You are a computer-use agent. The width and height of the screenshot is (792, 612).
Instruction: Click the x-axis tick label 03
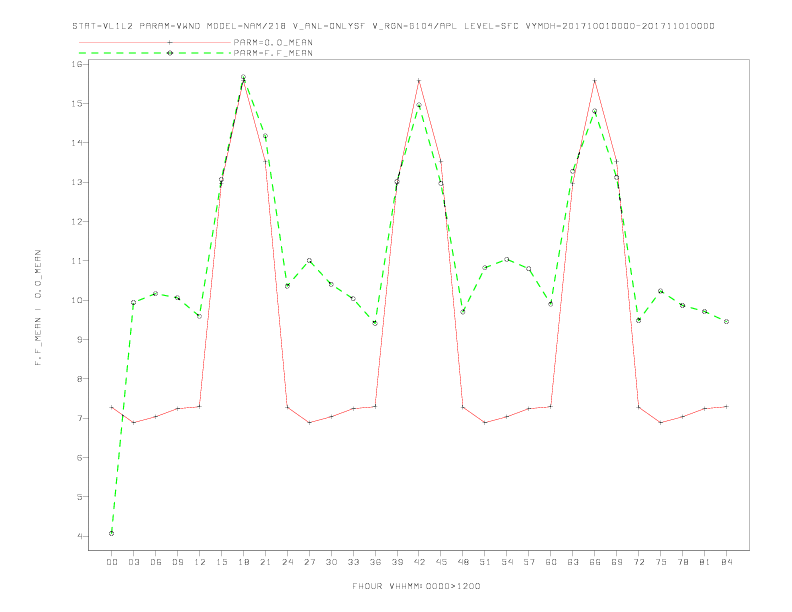point(133,562)
